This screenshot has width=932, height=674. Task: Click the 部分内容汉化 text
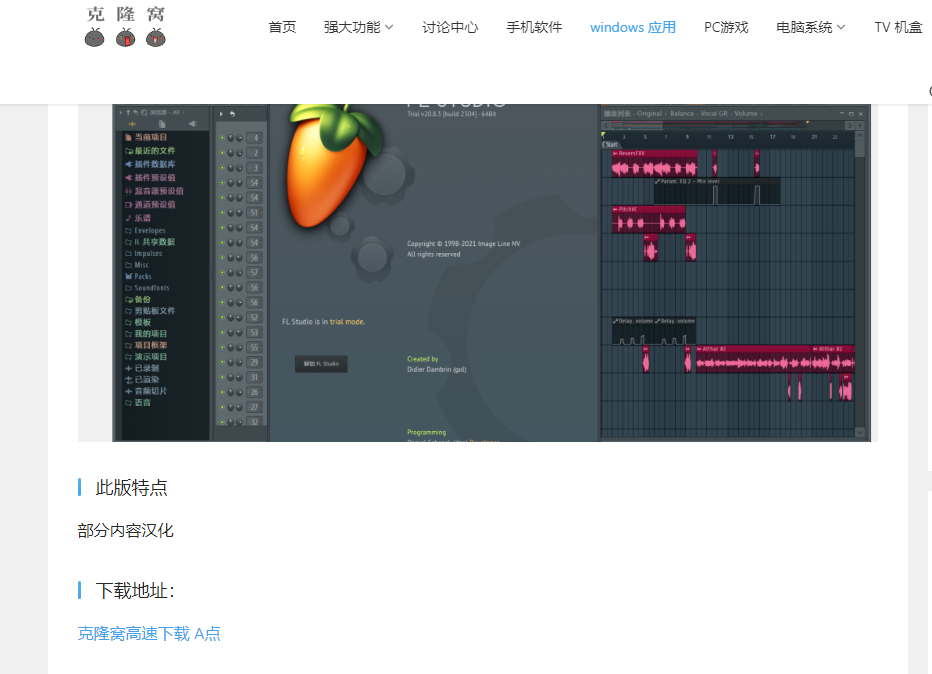(125, 530)
